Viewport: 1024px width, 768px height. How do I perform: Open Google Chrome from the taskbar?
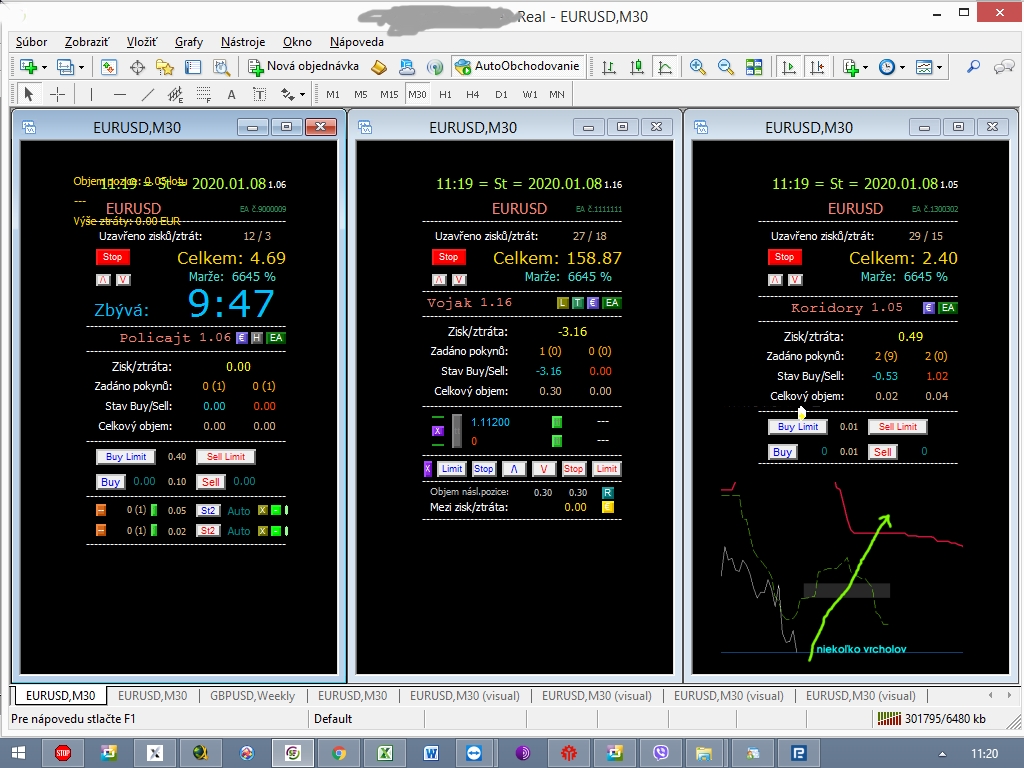[338, 753]
